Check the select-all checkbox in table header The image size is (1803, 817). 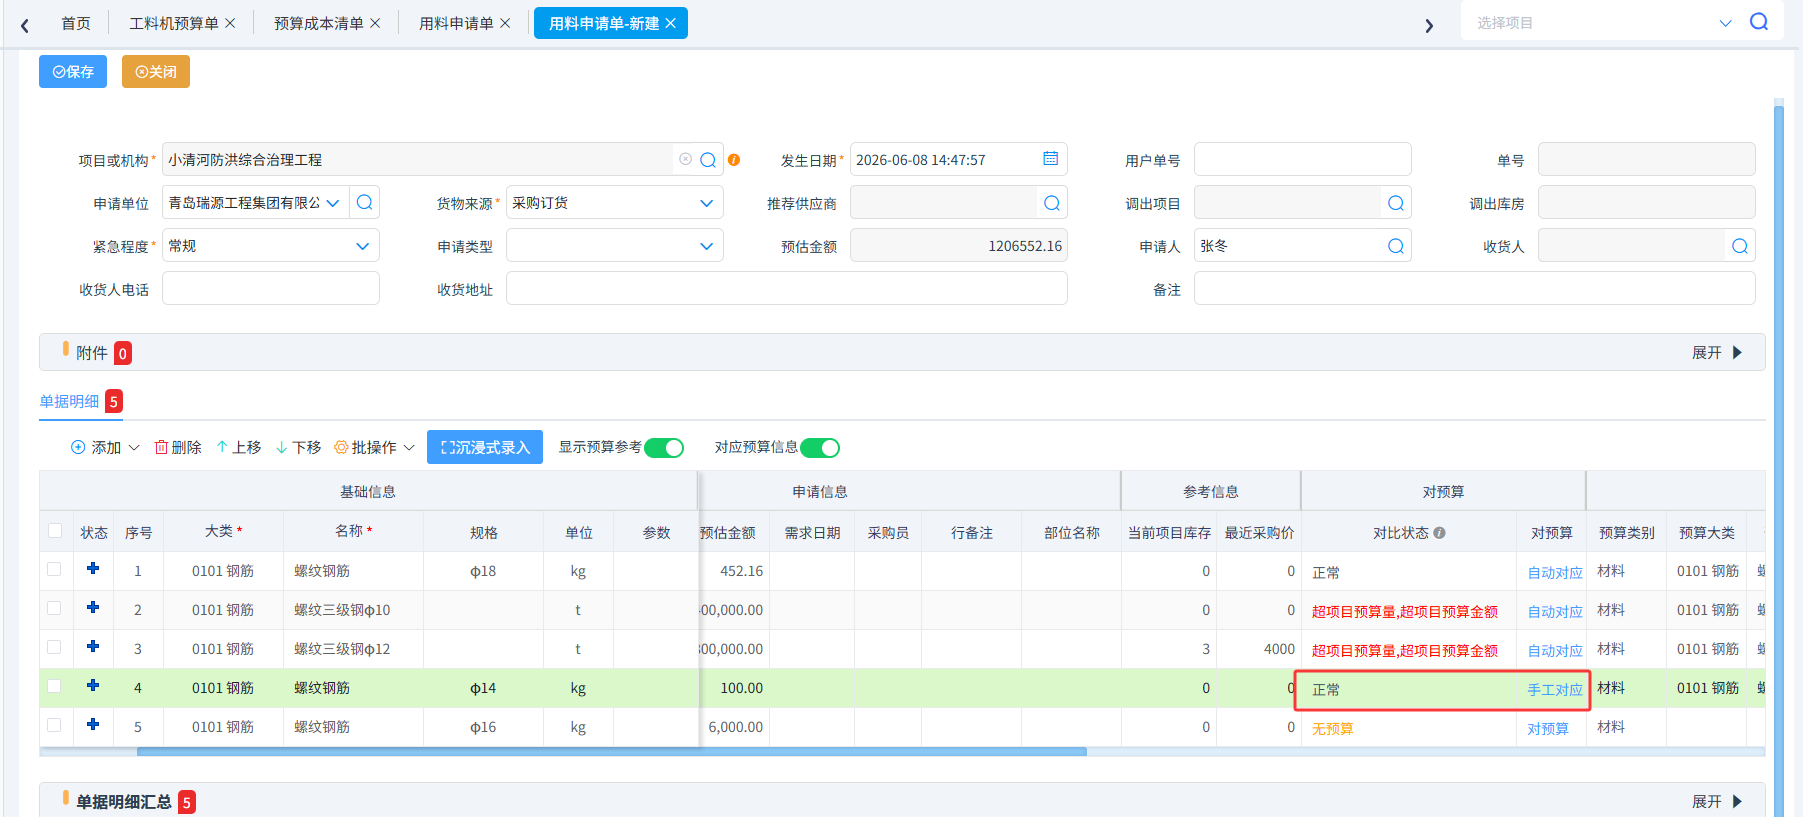coord(55,531)
